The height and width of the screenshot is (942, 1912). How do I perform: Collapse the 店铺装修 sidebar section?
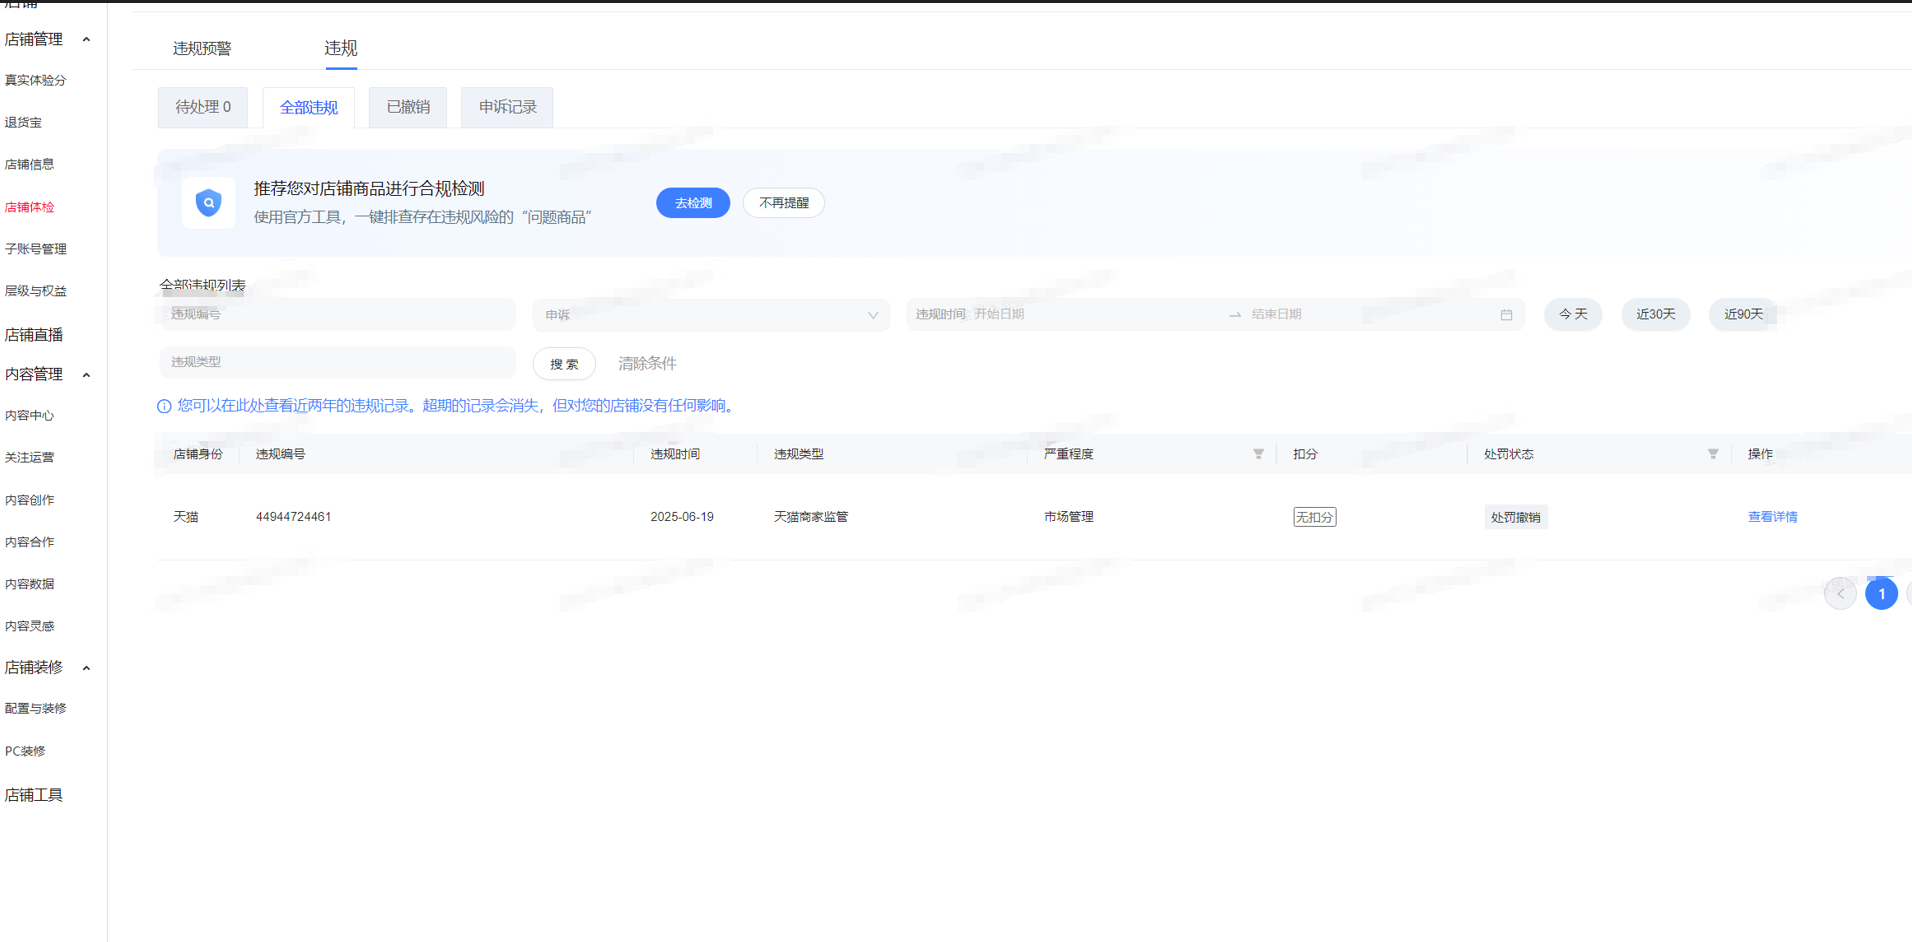click(x=86, y=668)
